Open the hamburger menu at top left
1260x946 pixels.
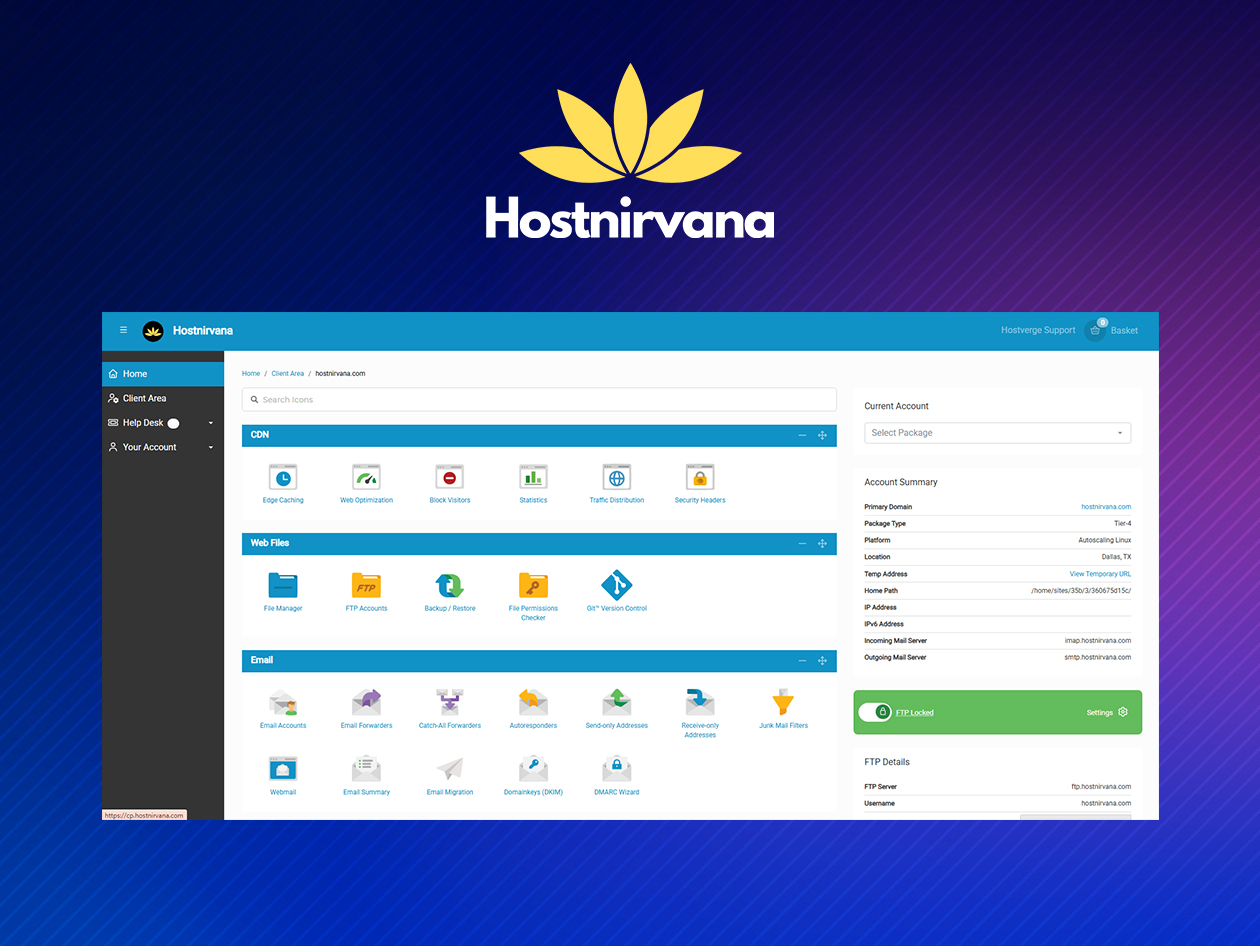click(122, 330)
